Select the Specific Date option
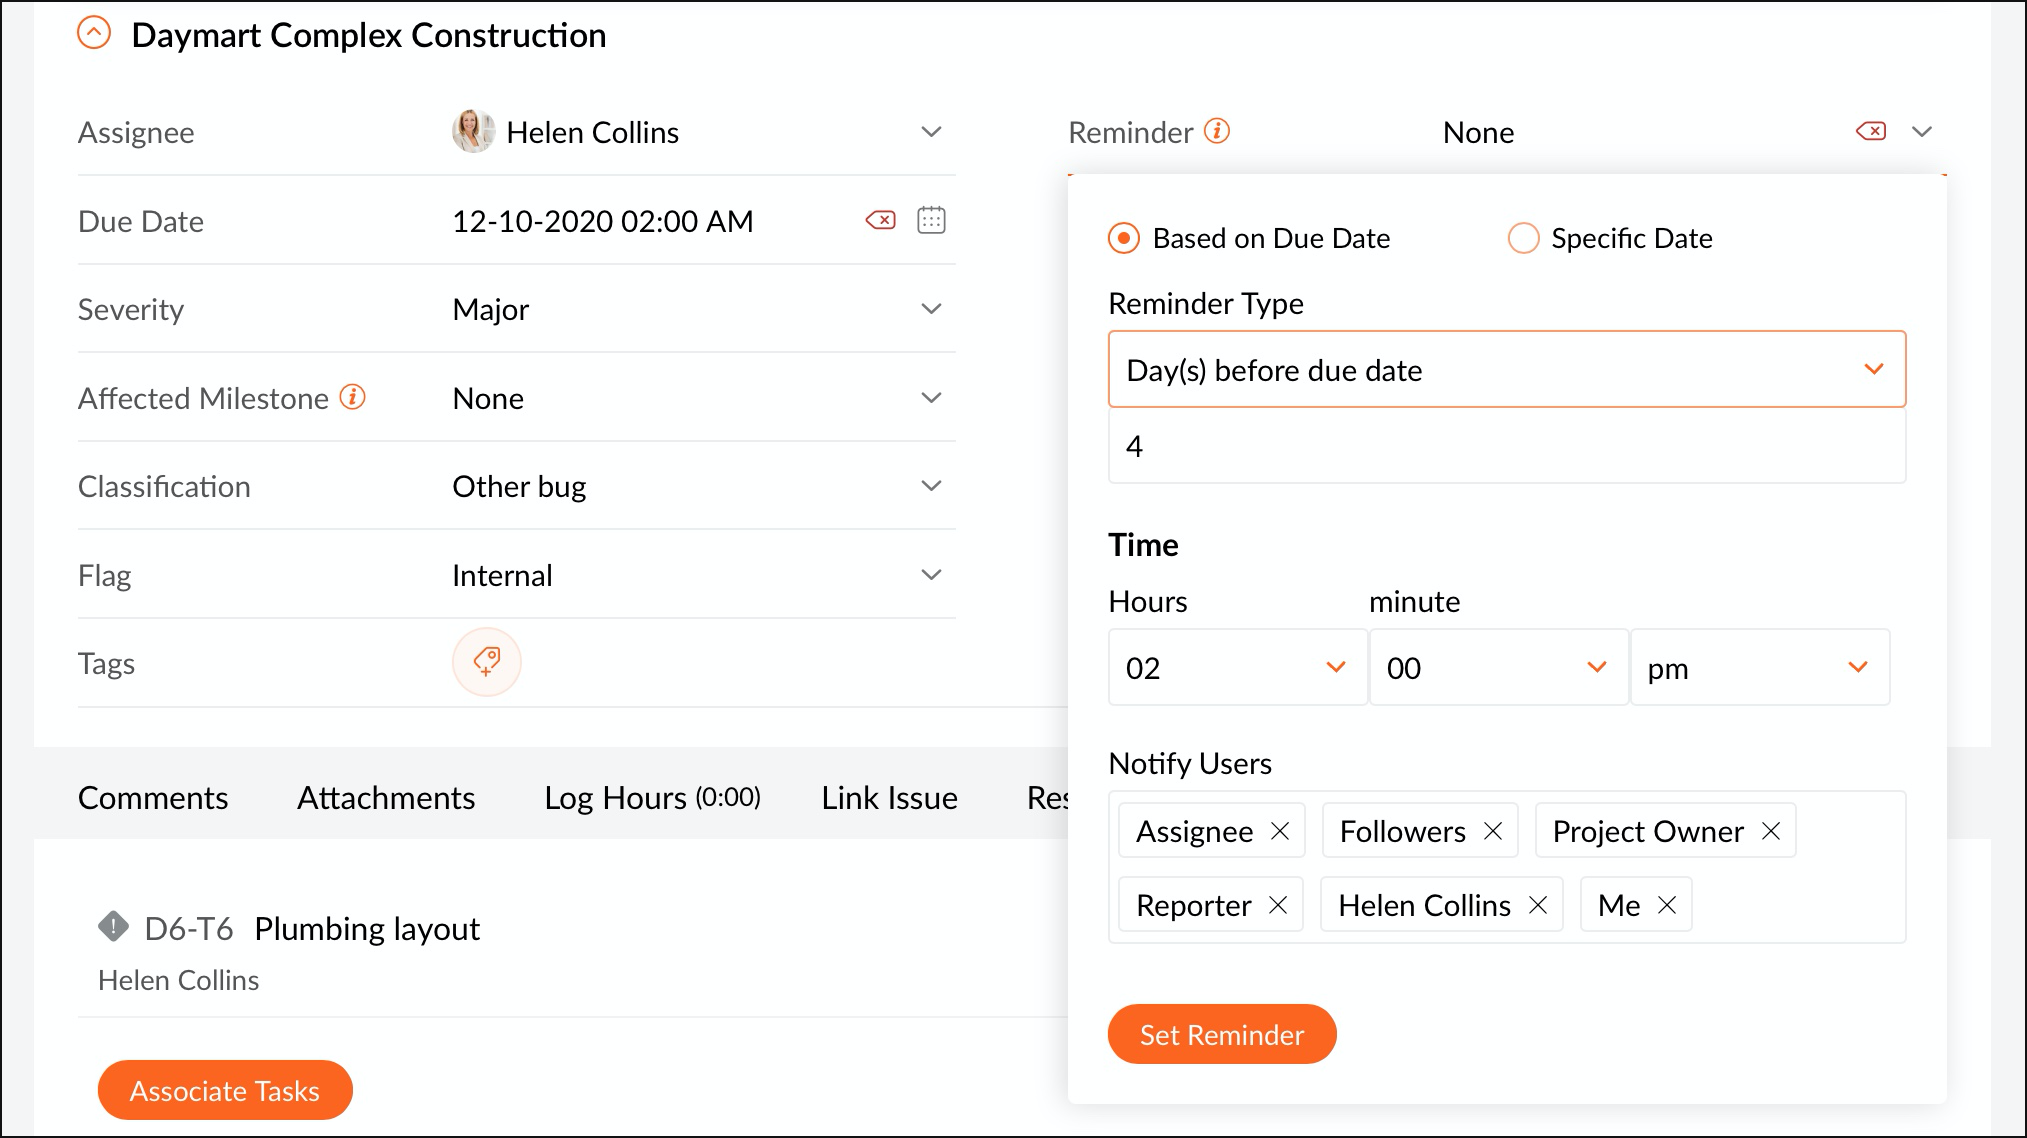This screenshot has width=2027, height=1138. 1523,238
